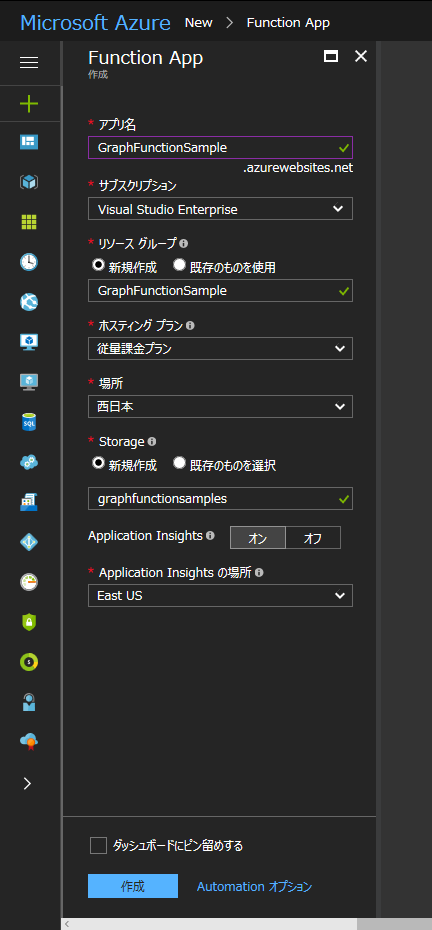432x930 pixels.
Task: Check ダッシュボードにピン留めする checkbox
Action: pyautogui.click(x=98, y=845)
